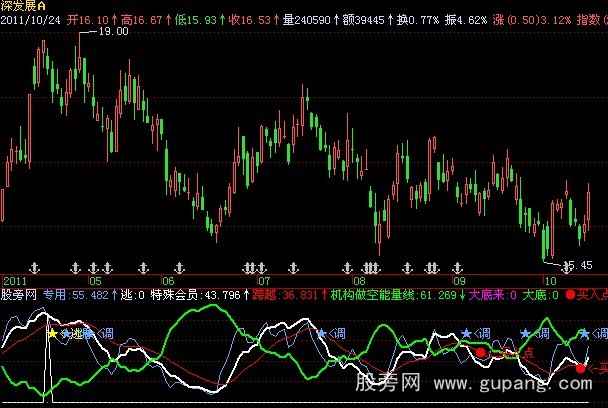608x408 pixels.
Task: Click the red buy dot after 09
Action: pos(481,353)
